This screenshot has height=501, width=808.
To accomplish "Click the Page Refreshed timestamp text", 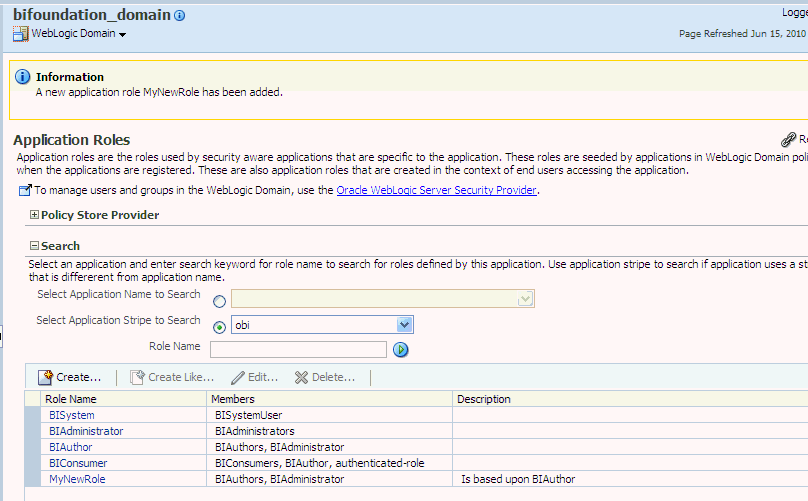I will click(742, 34).
